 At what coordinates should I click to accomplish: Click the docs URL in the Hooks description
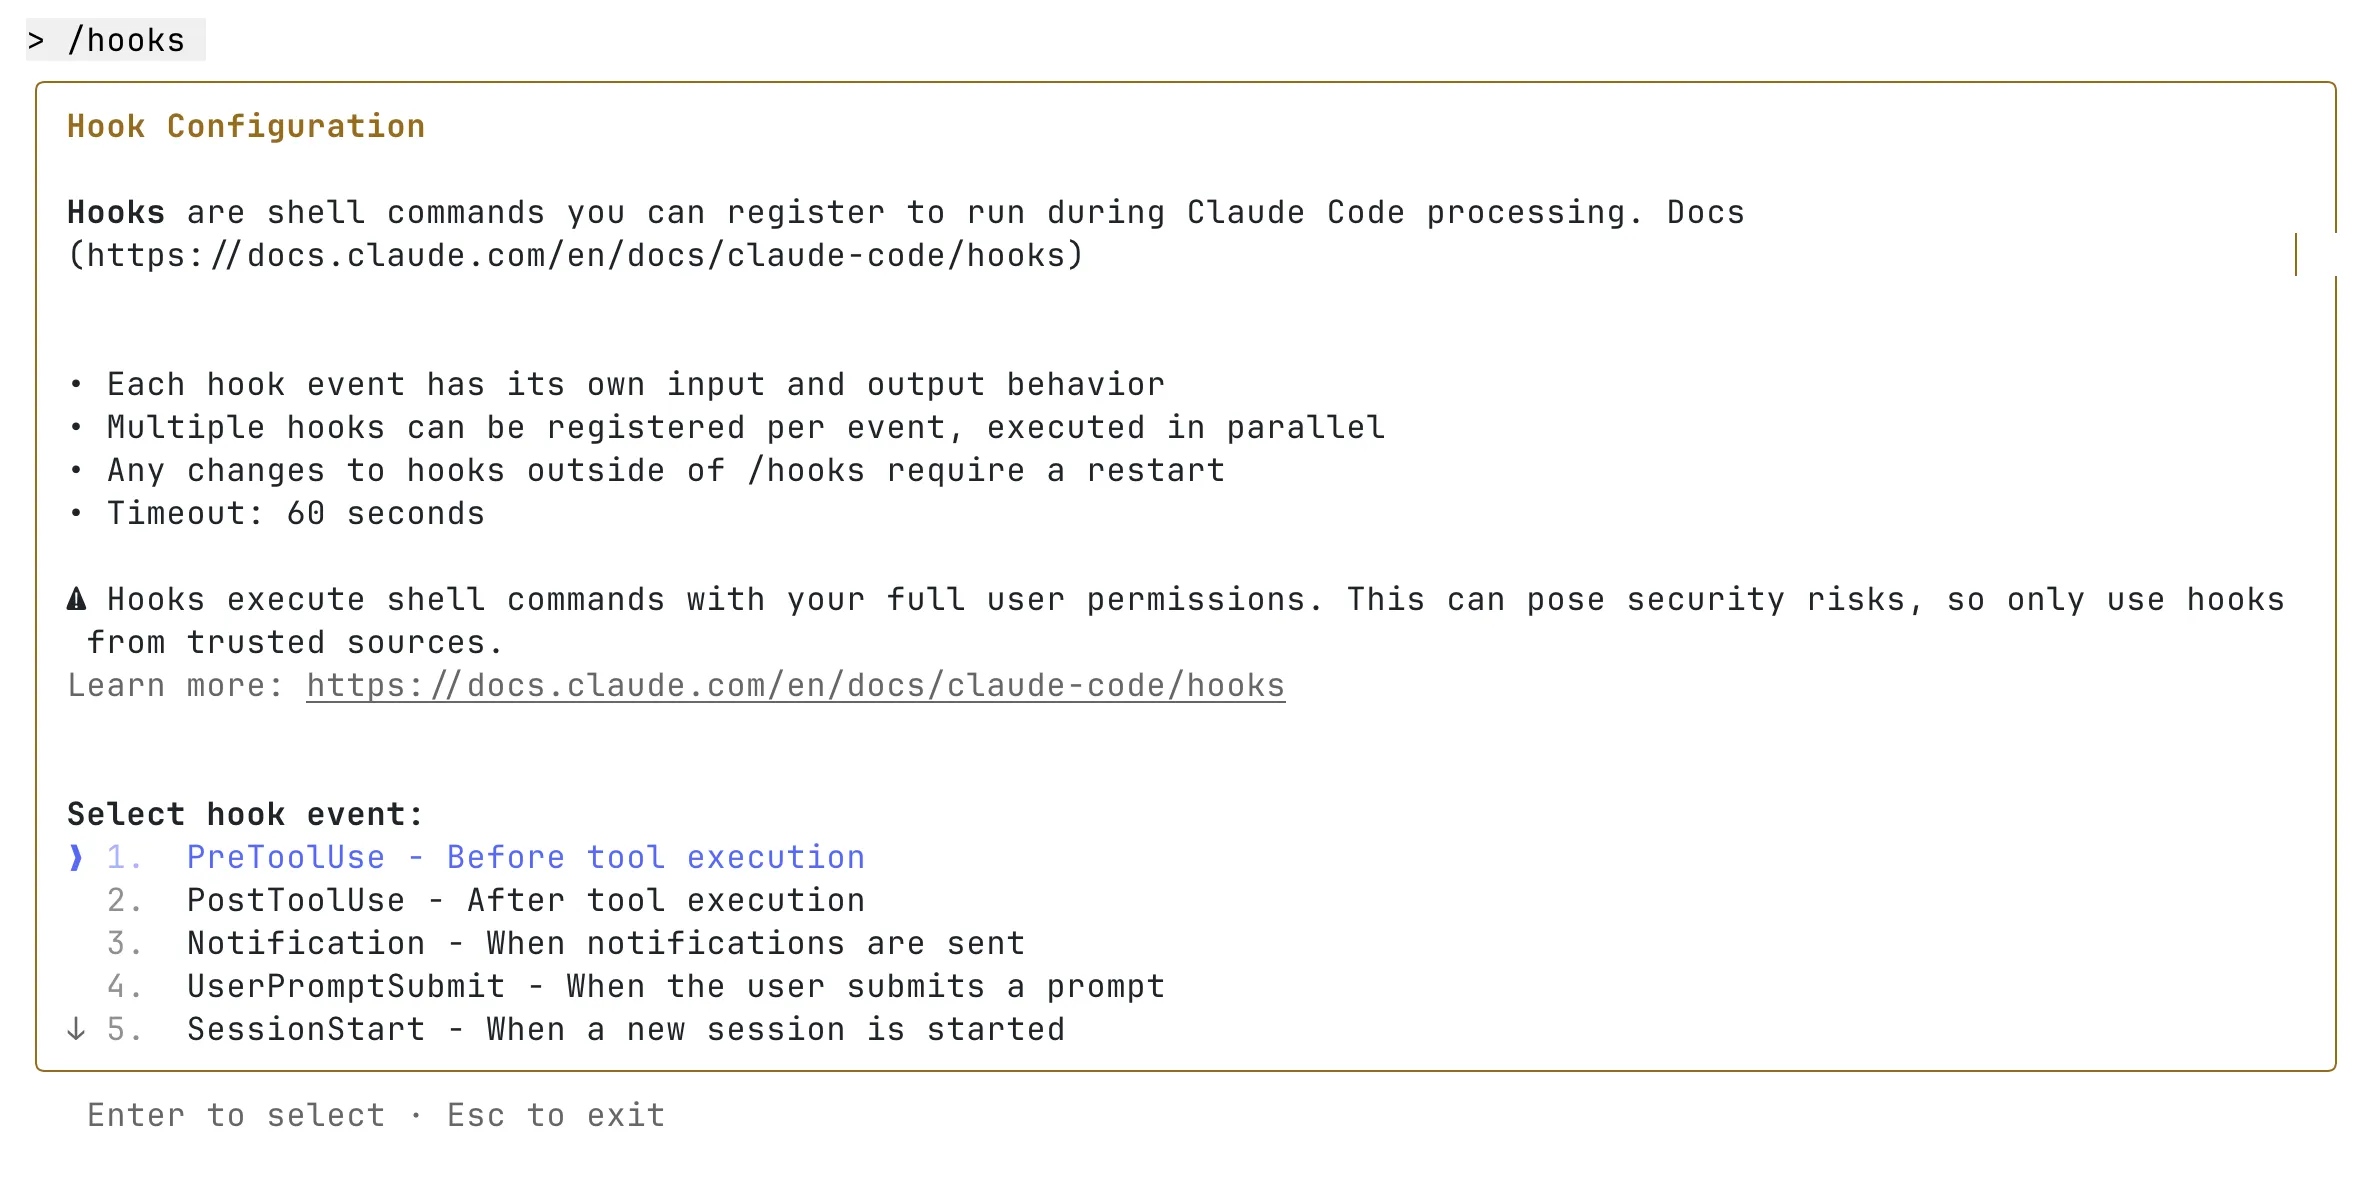point(575,256)
